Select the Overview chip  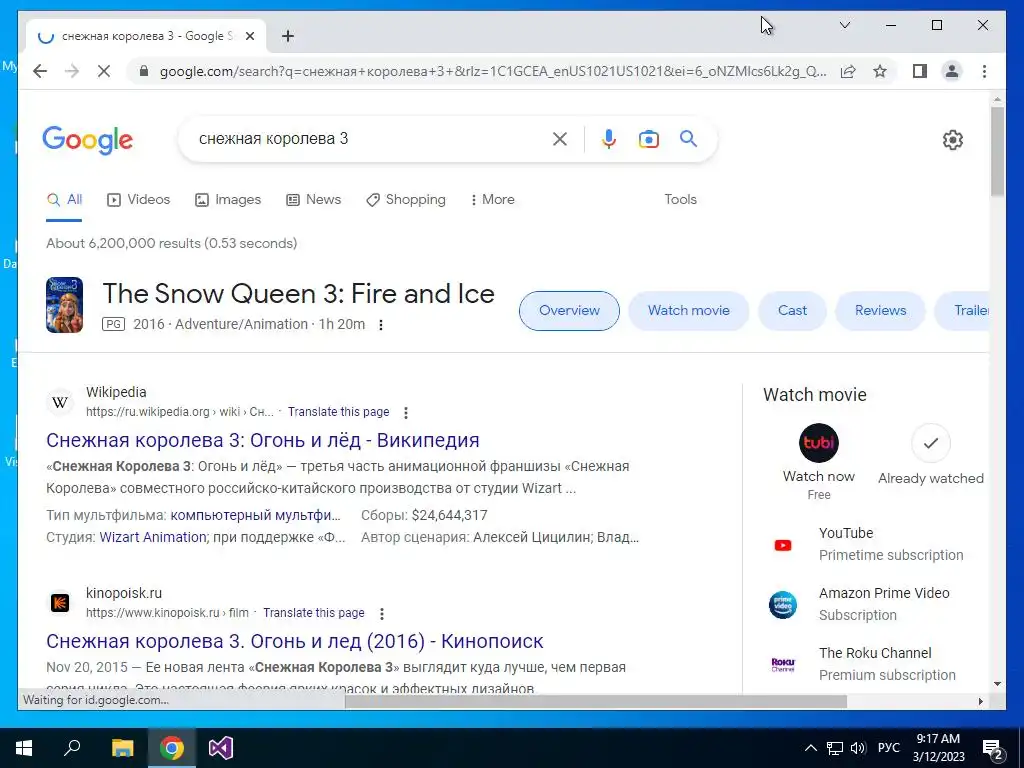[569, 311]
